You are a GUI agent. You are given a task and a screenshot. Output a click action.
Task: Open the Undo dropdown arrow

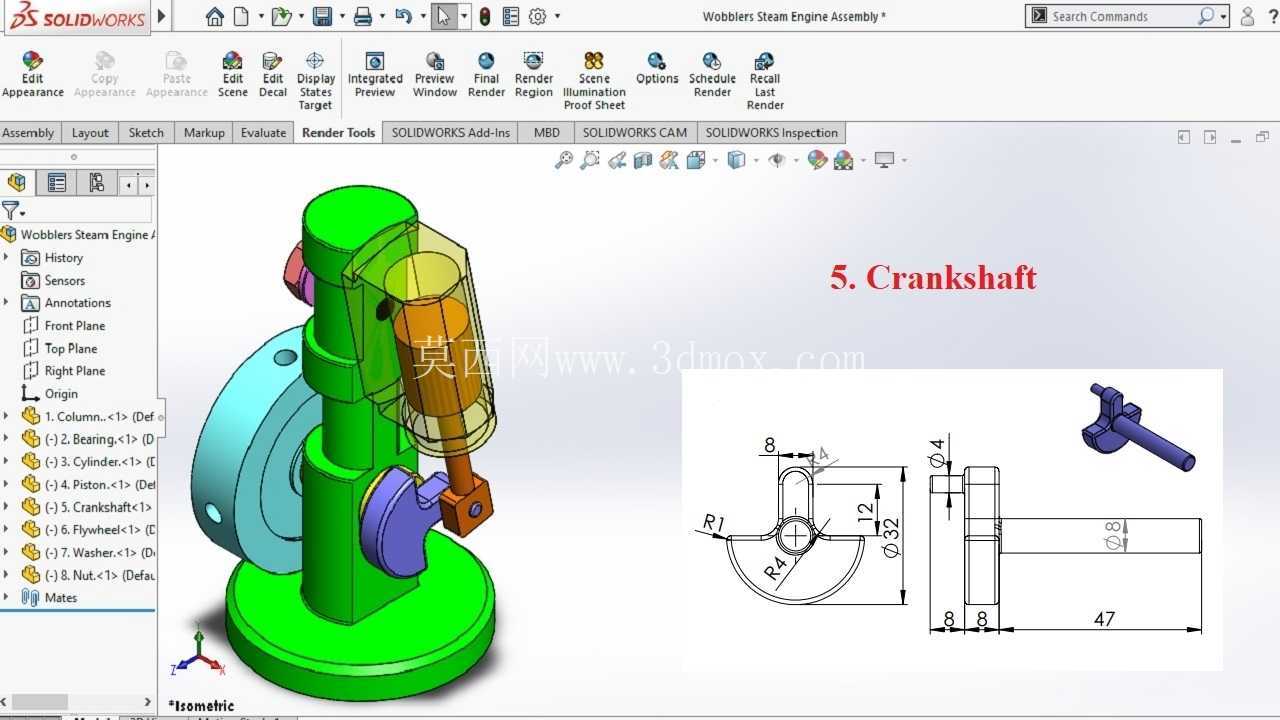pyautogui.click(x=423, y=16)
